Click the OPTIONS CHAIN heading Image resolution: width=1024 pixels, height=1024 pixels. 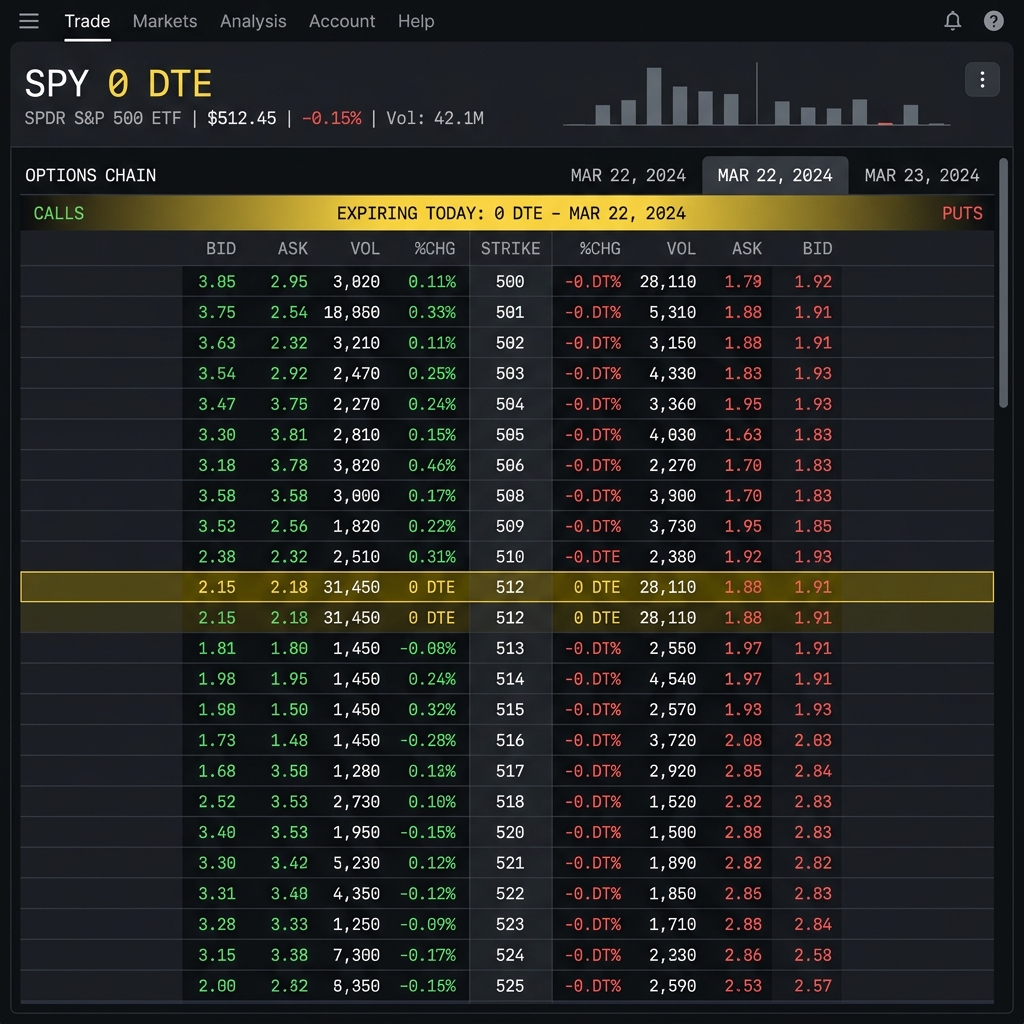(x=90, y=175)
